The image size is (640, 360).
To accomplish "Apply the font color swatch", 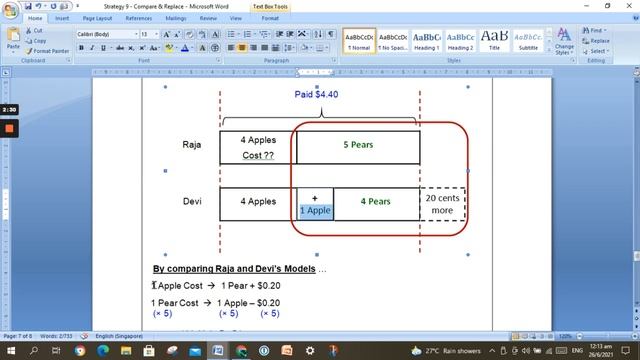I will coord(184,48).
